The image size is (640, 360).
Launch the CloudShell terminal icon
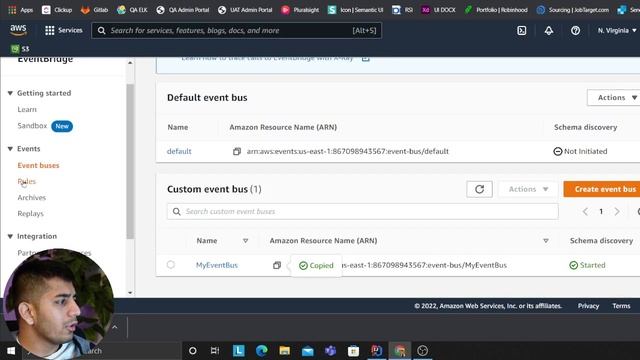coord(522,31)
